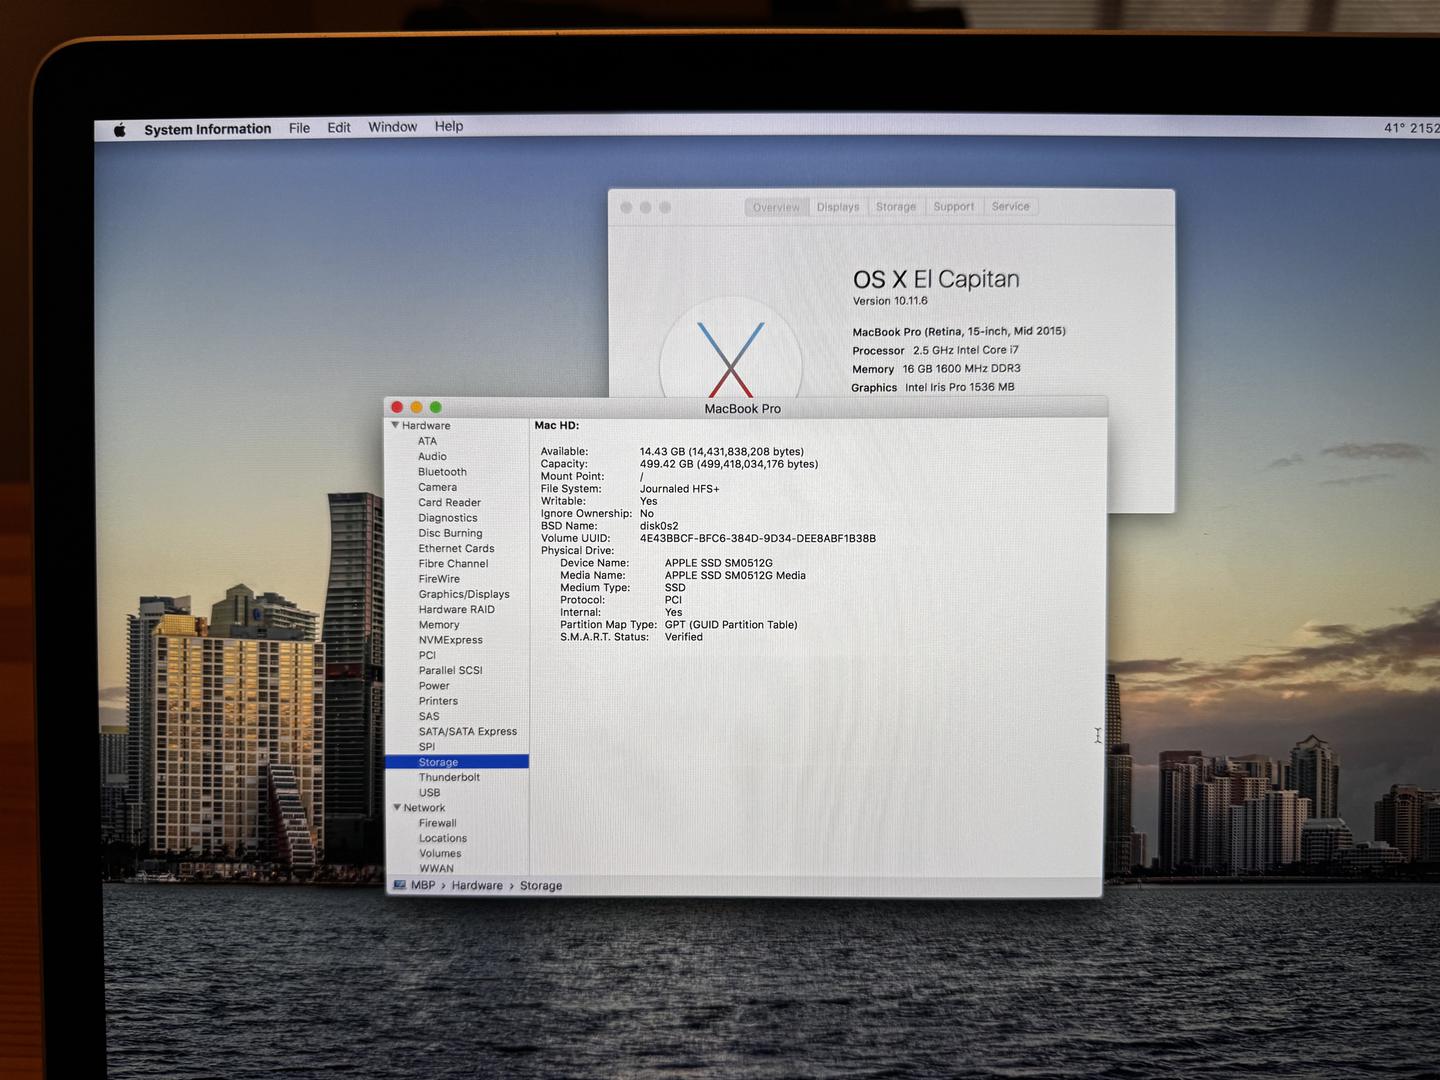This screenshot has width=1440, height=1080.
Task: Minimize the MacBook Pro window with yellow button
Action: [416, 407]
